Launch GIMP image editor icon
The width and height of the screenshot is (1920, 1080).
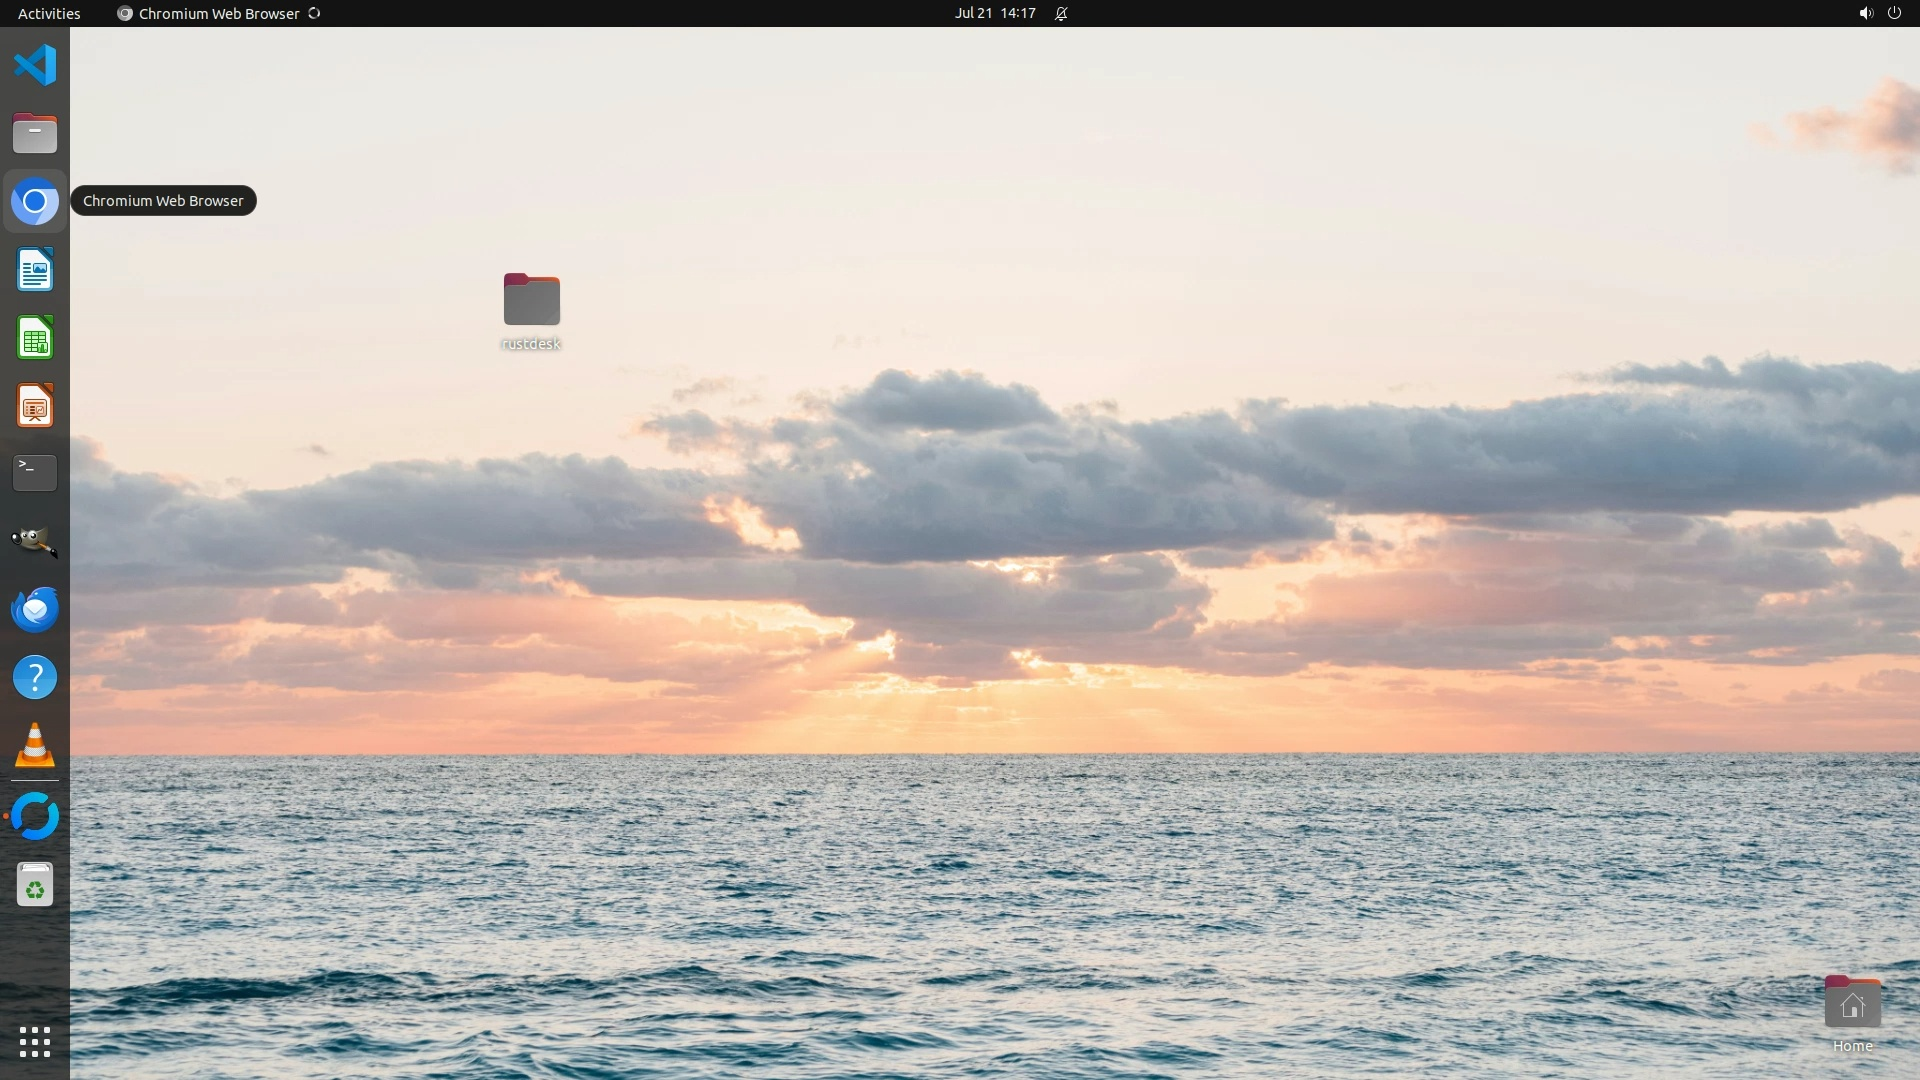click(35, 541)
